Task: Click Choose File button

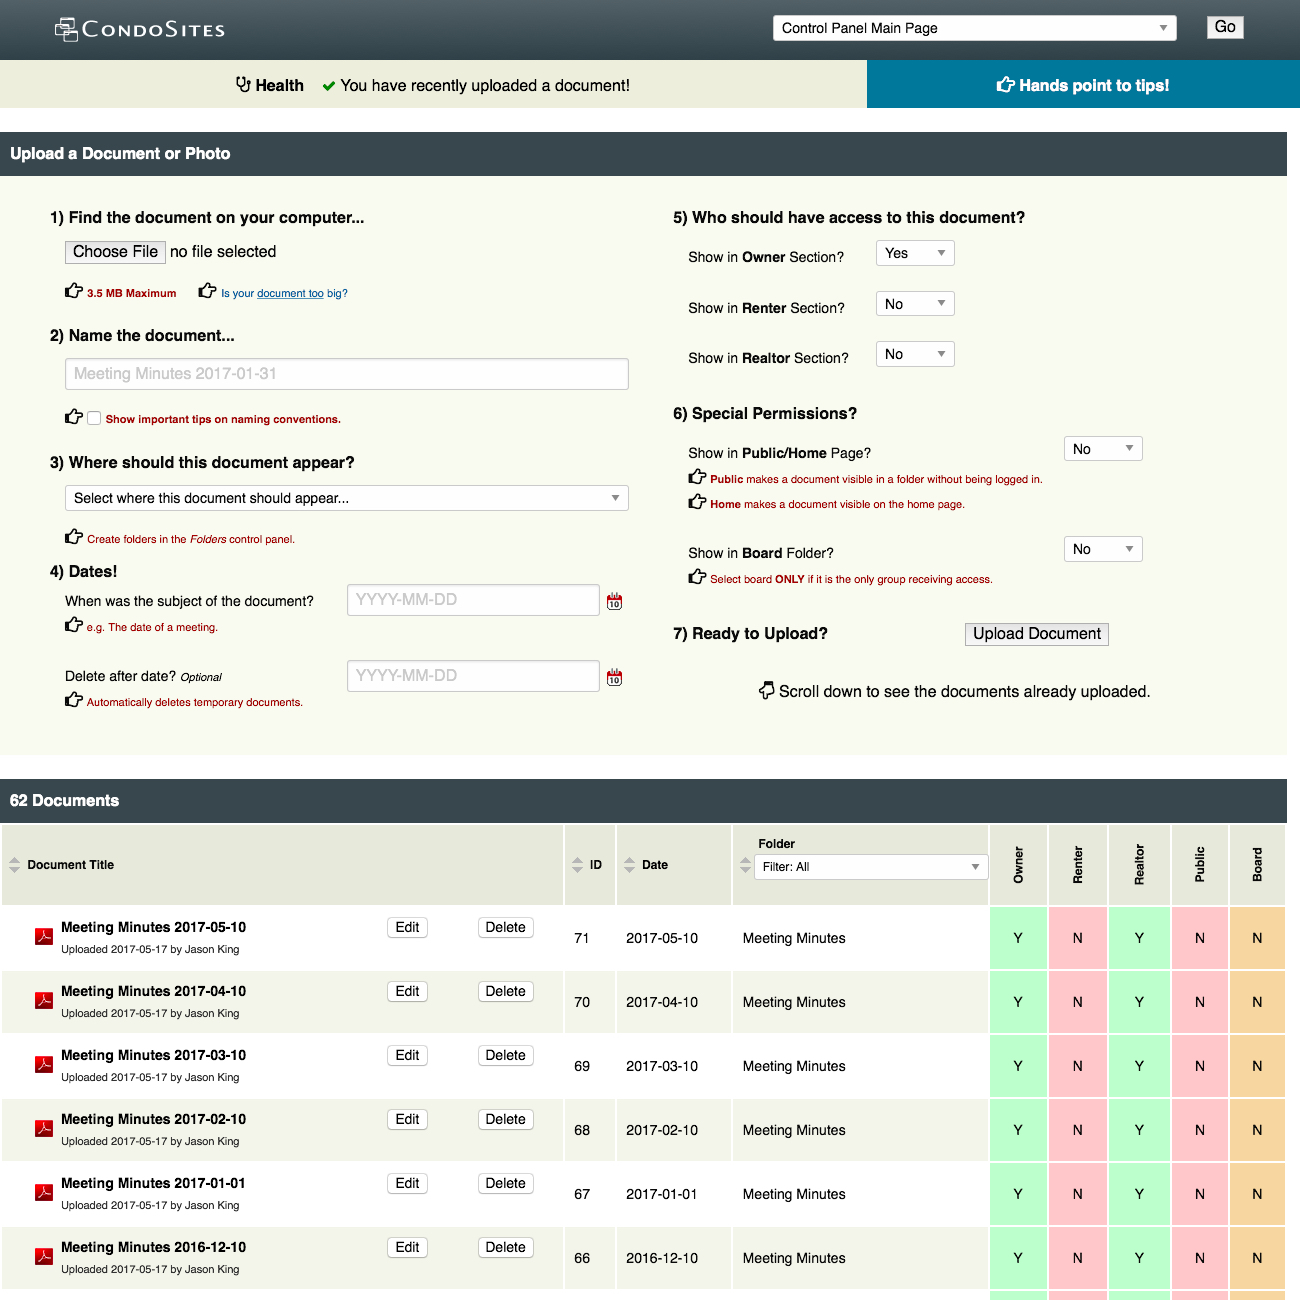Action: pyautogui.click(x=115, y=252)
